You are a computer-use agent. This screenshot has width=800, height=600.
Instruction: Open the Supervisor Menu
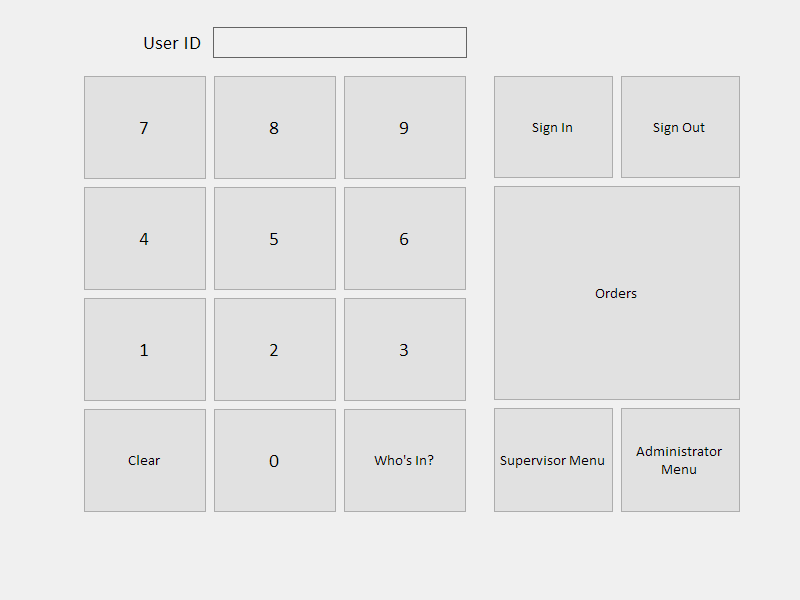[x=552, y=461]
